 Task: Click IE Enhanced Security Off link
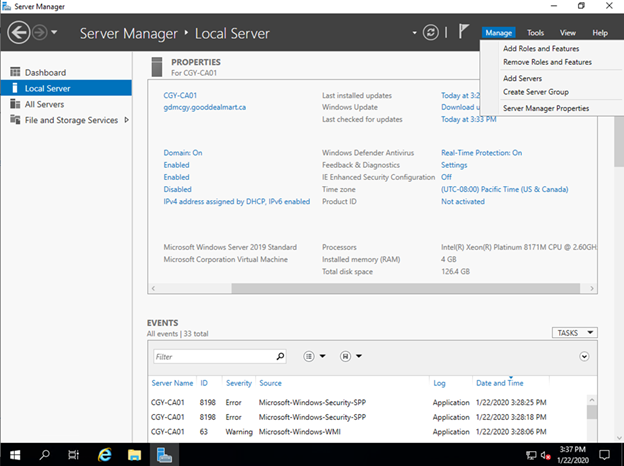(x=446, y=177)
